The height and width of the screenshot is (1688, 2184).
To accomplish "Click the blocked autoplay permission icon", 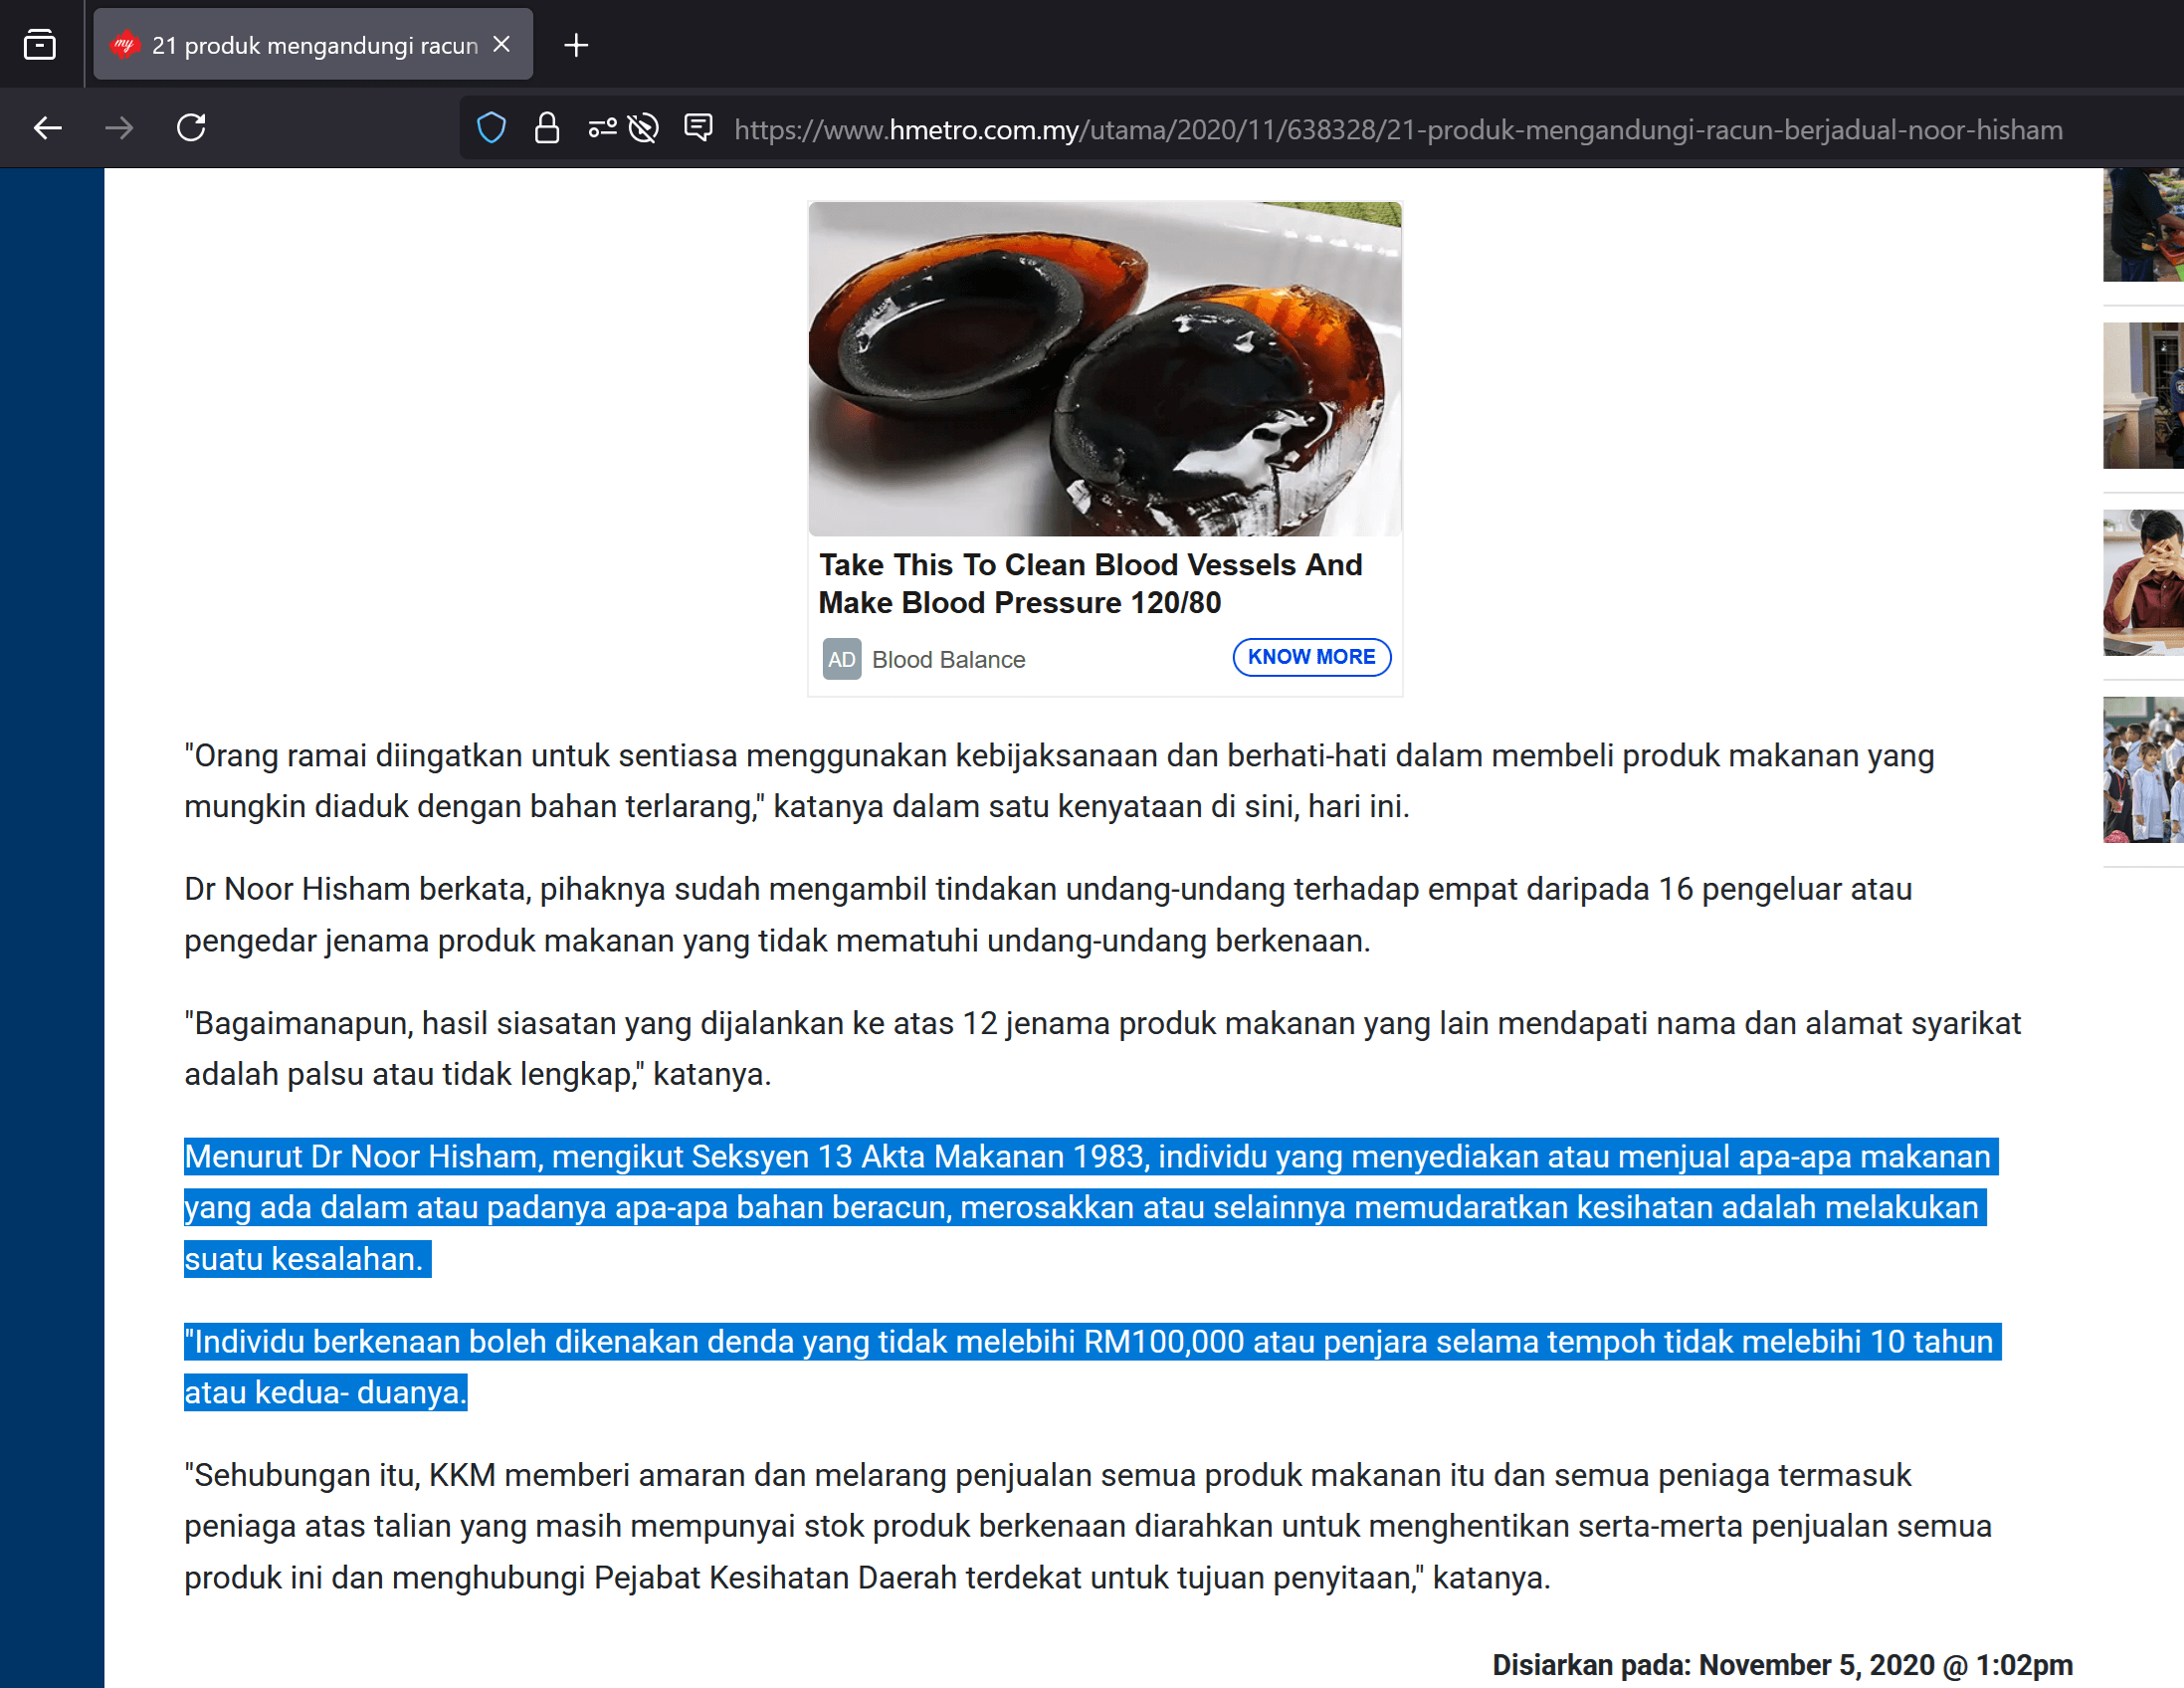I will (643, 128).
